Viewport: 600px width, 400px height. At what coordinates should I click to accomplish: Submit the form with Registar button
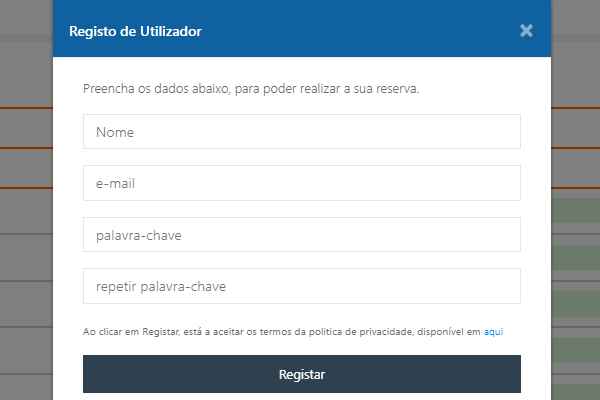302,374
